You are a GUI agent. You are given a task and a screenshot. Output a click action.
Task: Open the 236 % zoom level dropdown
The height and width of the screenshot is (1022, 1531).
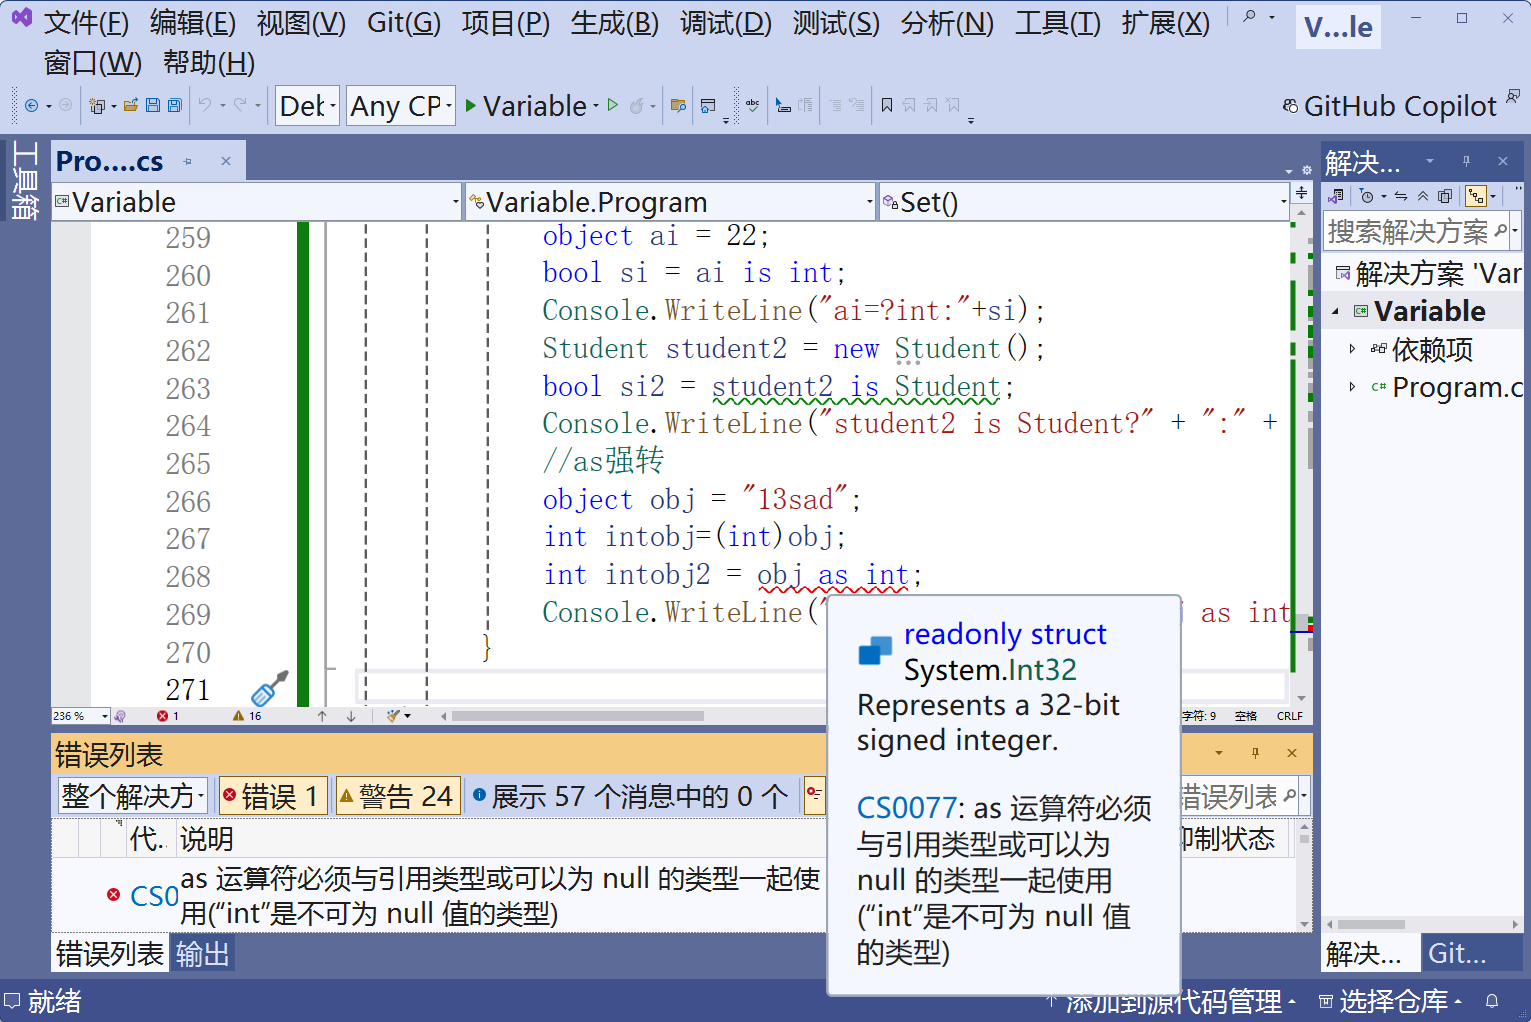80,716
